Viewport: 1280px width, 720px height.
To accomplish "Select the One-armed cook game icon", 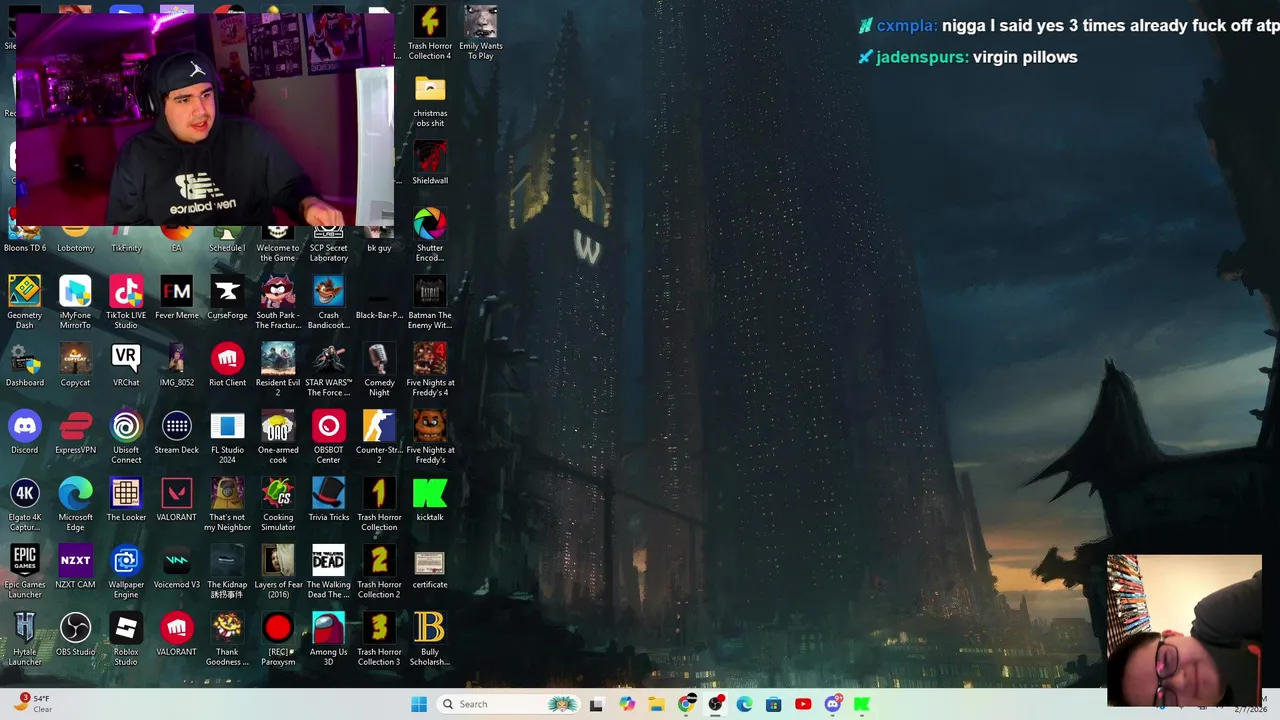I will (x=278, y=436).
